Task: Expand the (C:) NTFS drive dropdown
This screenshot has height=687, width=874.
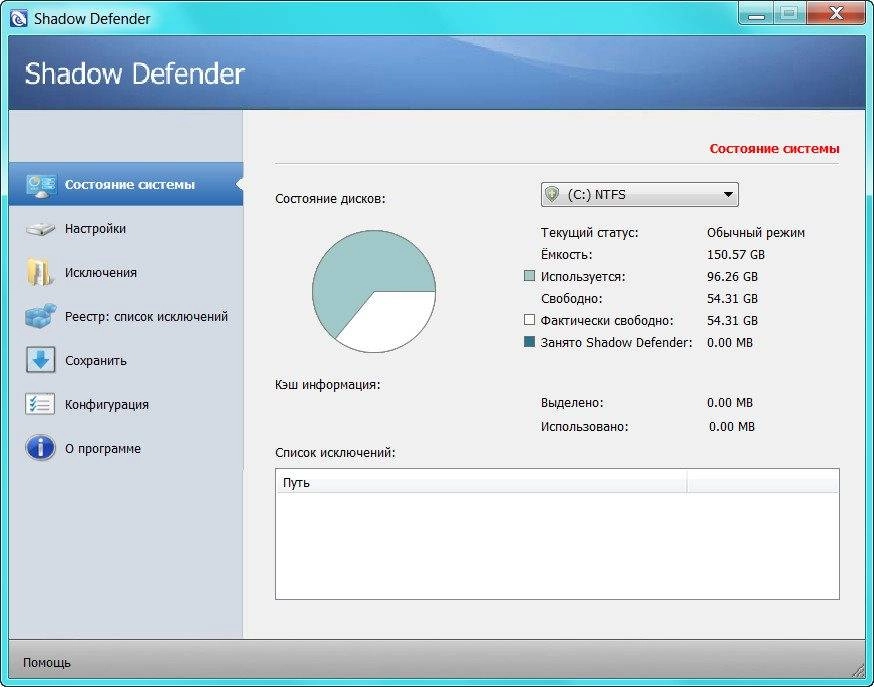Action: (x=640, y=194)
